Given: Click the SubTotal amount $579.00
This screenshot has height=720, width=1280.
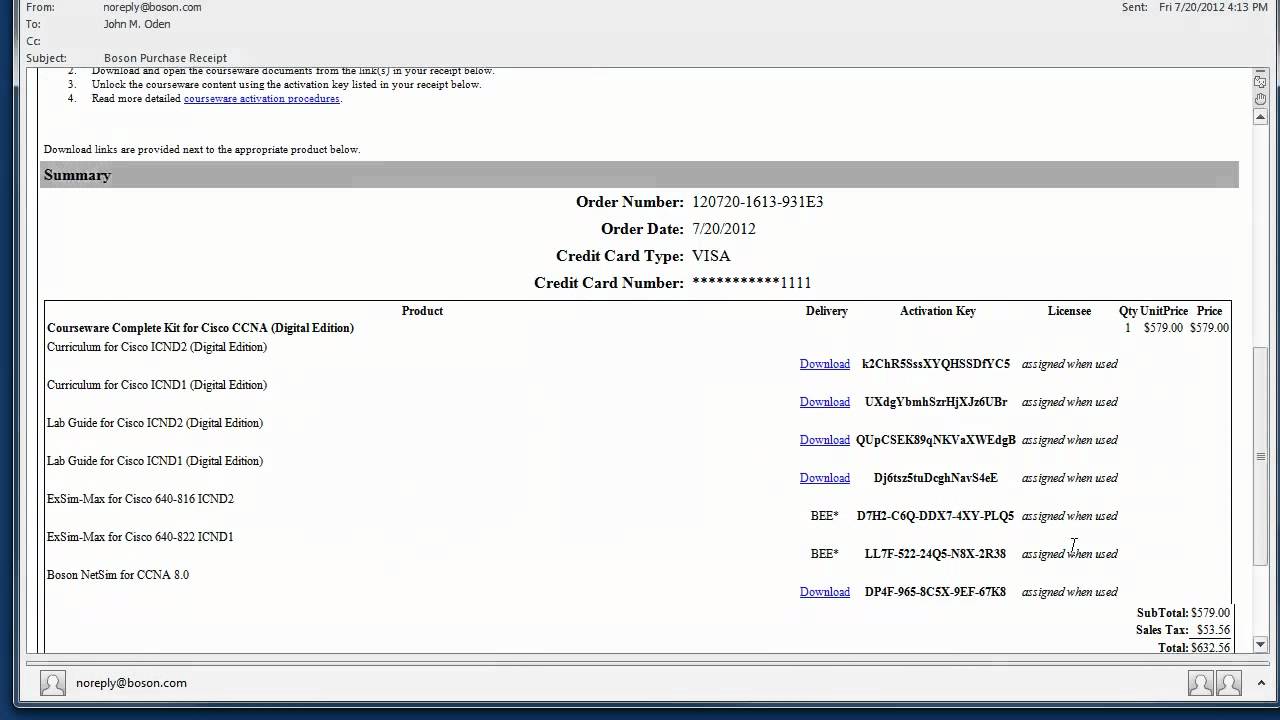Looking at the screenshot, I should click(x=1210, y=613).
